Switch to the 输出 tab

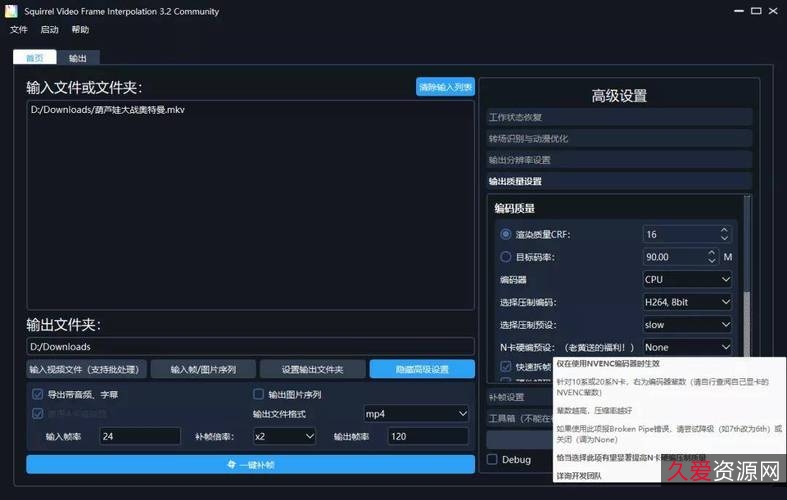(x=78, y=58)
